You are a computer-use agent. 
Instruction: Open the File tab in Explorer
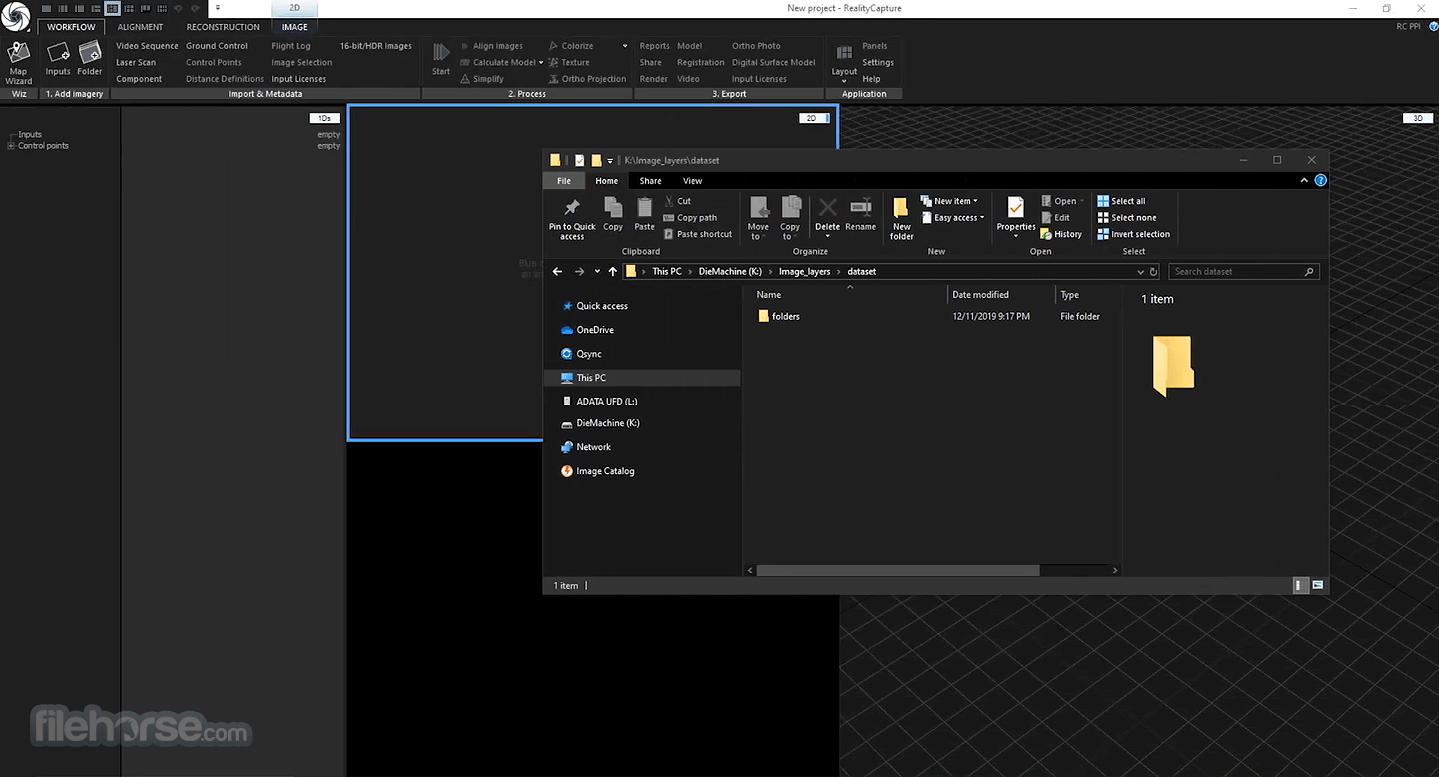[564, 181]
